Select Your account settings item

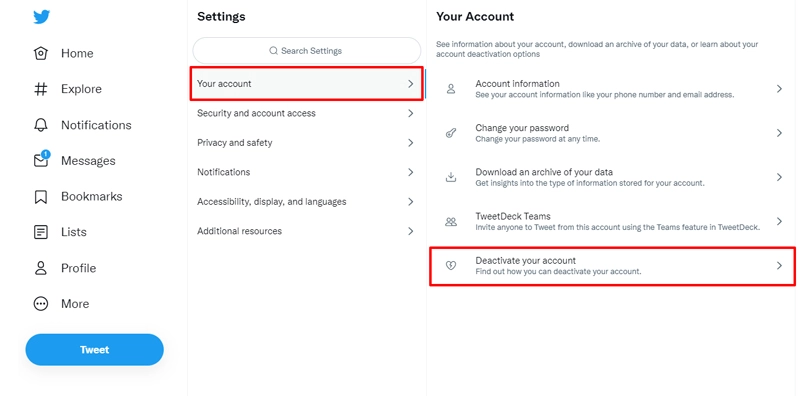[x=306, y=84]
